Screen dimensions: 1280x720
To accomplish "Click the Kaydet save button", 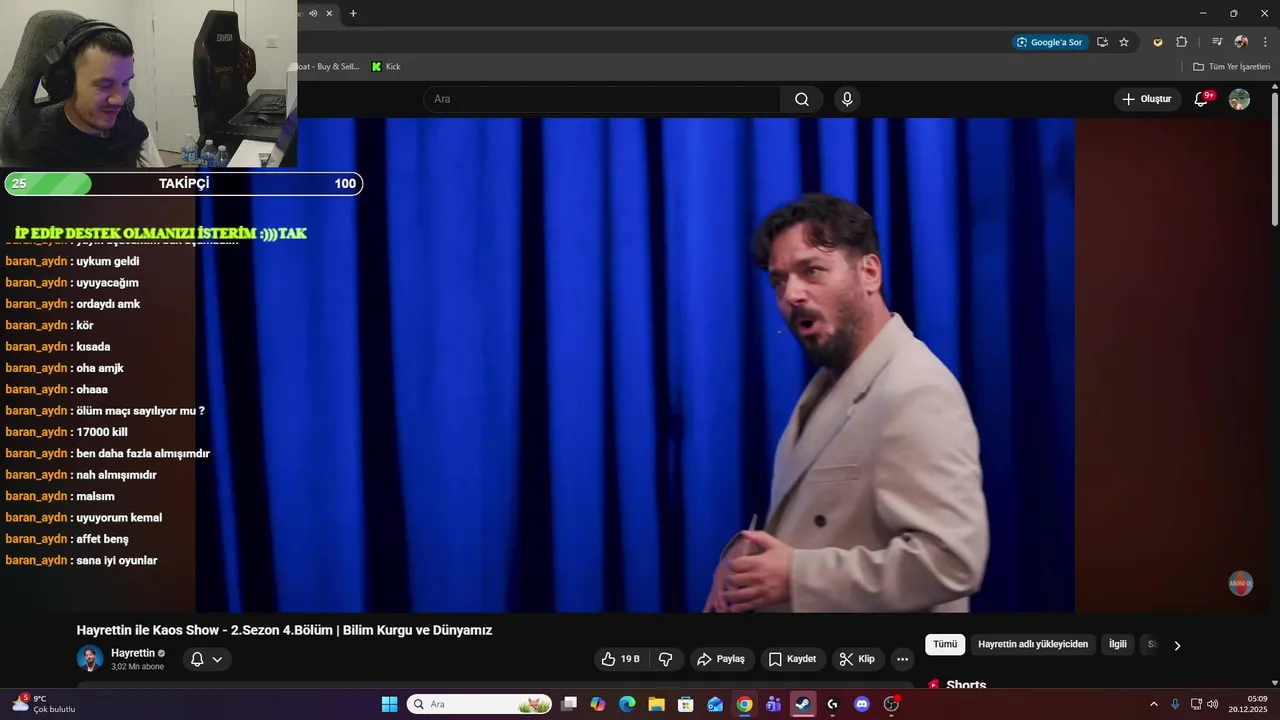I will (792, 659).
